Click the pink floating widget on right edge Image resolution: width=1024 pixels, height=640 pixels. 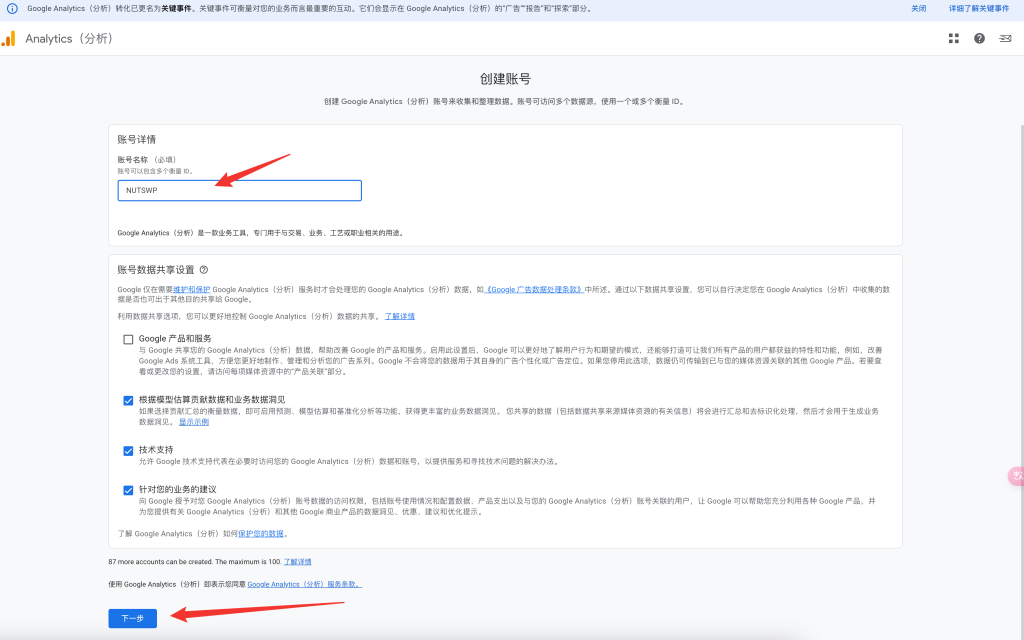[1017, 476]
